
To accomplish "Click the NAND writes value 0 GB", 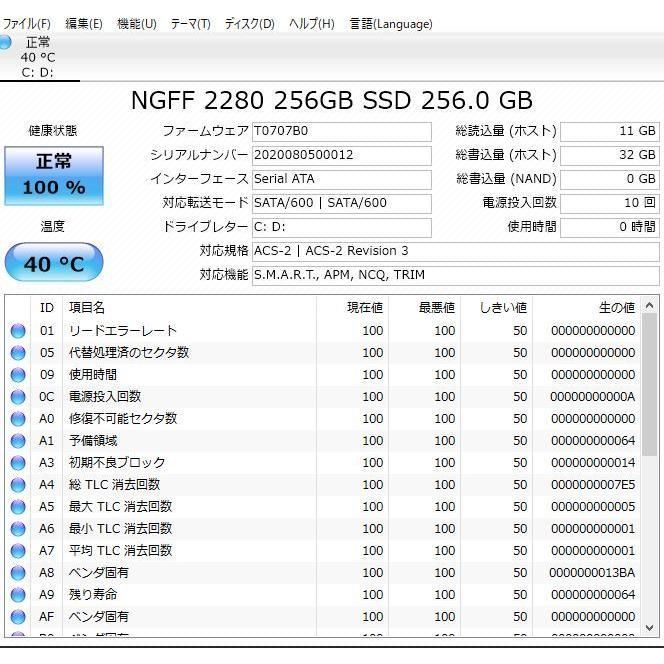I will pos(610,180).
